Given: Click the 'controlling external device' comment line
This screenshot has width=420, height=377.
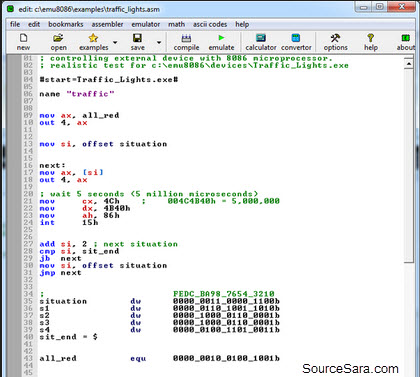Looking at the screenshot, I should coord(186,58).
